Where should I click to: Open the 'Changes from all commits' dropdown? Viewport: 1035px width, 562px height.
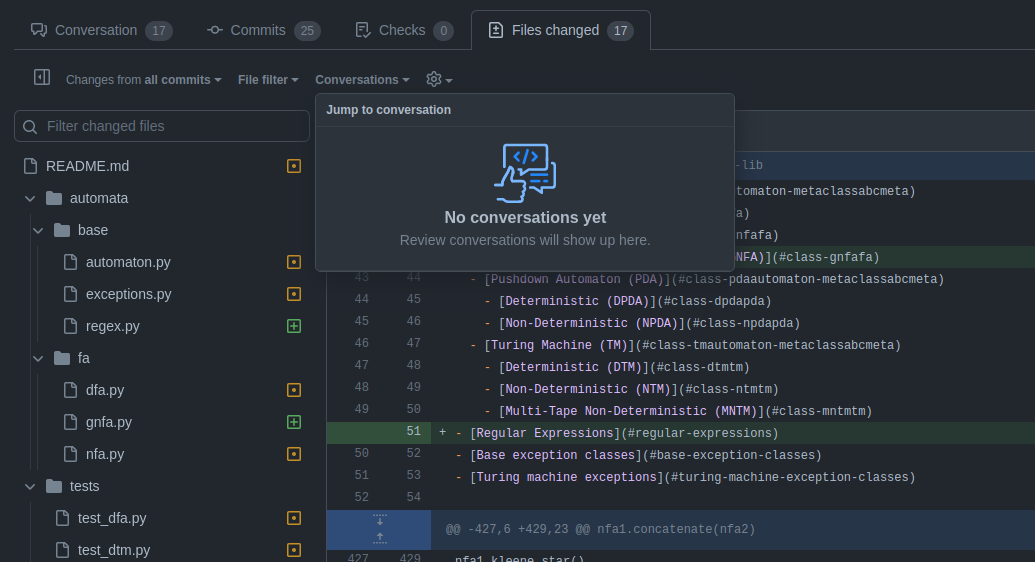coord(144,80)
